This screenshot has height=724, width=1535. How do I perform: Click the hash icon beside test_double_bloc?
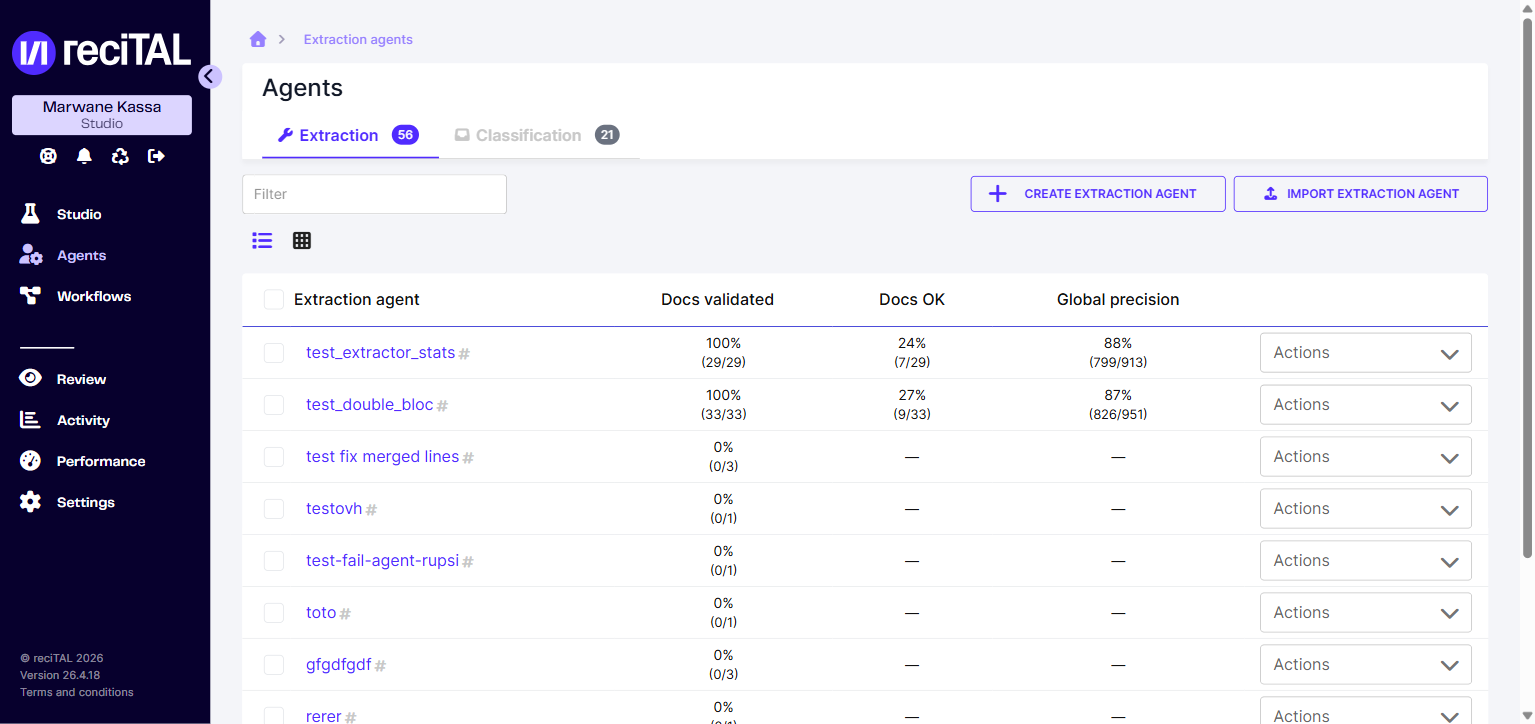pos(442,406)
